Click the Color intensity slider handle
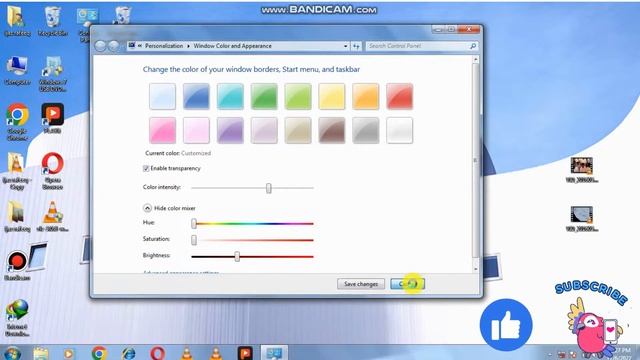 pos(269,188)
